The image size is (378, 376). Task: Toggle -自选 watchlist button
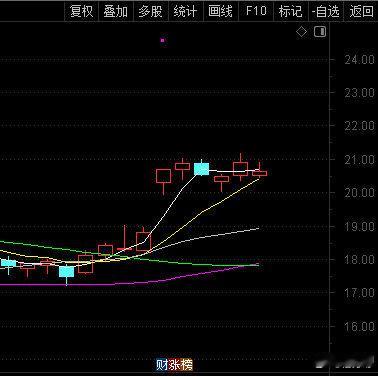[x=326, y=11]
